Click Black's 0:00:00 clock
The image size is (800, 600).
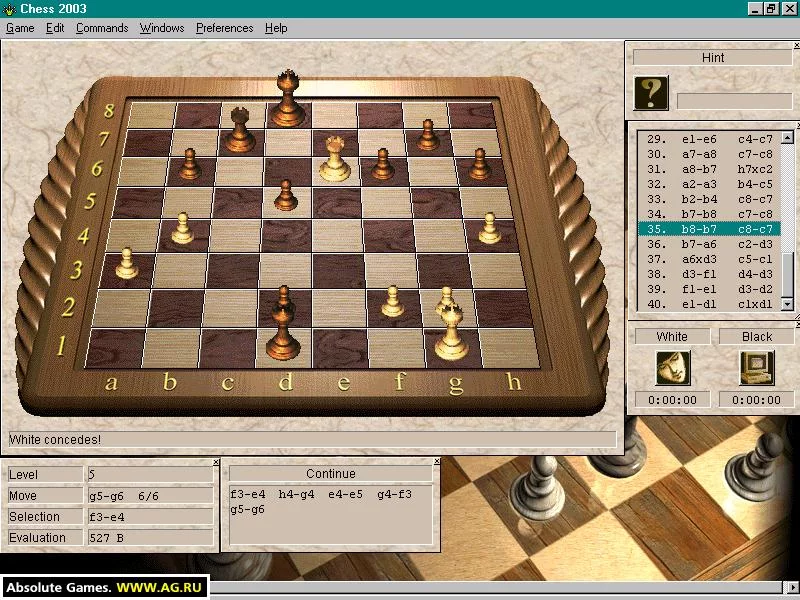point(757,399)
